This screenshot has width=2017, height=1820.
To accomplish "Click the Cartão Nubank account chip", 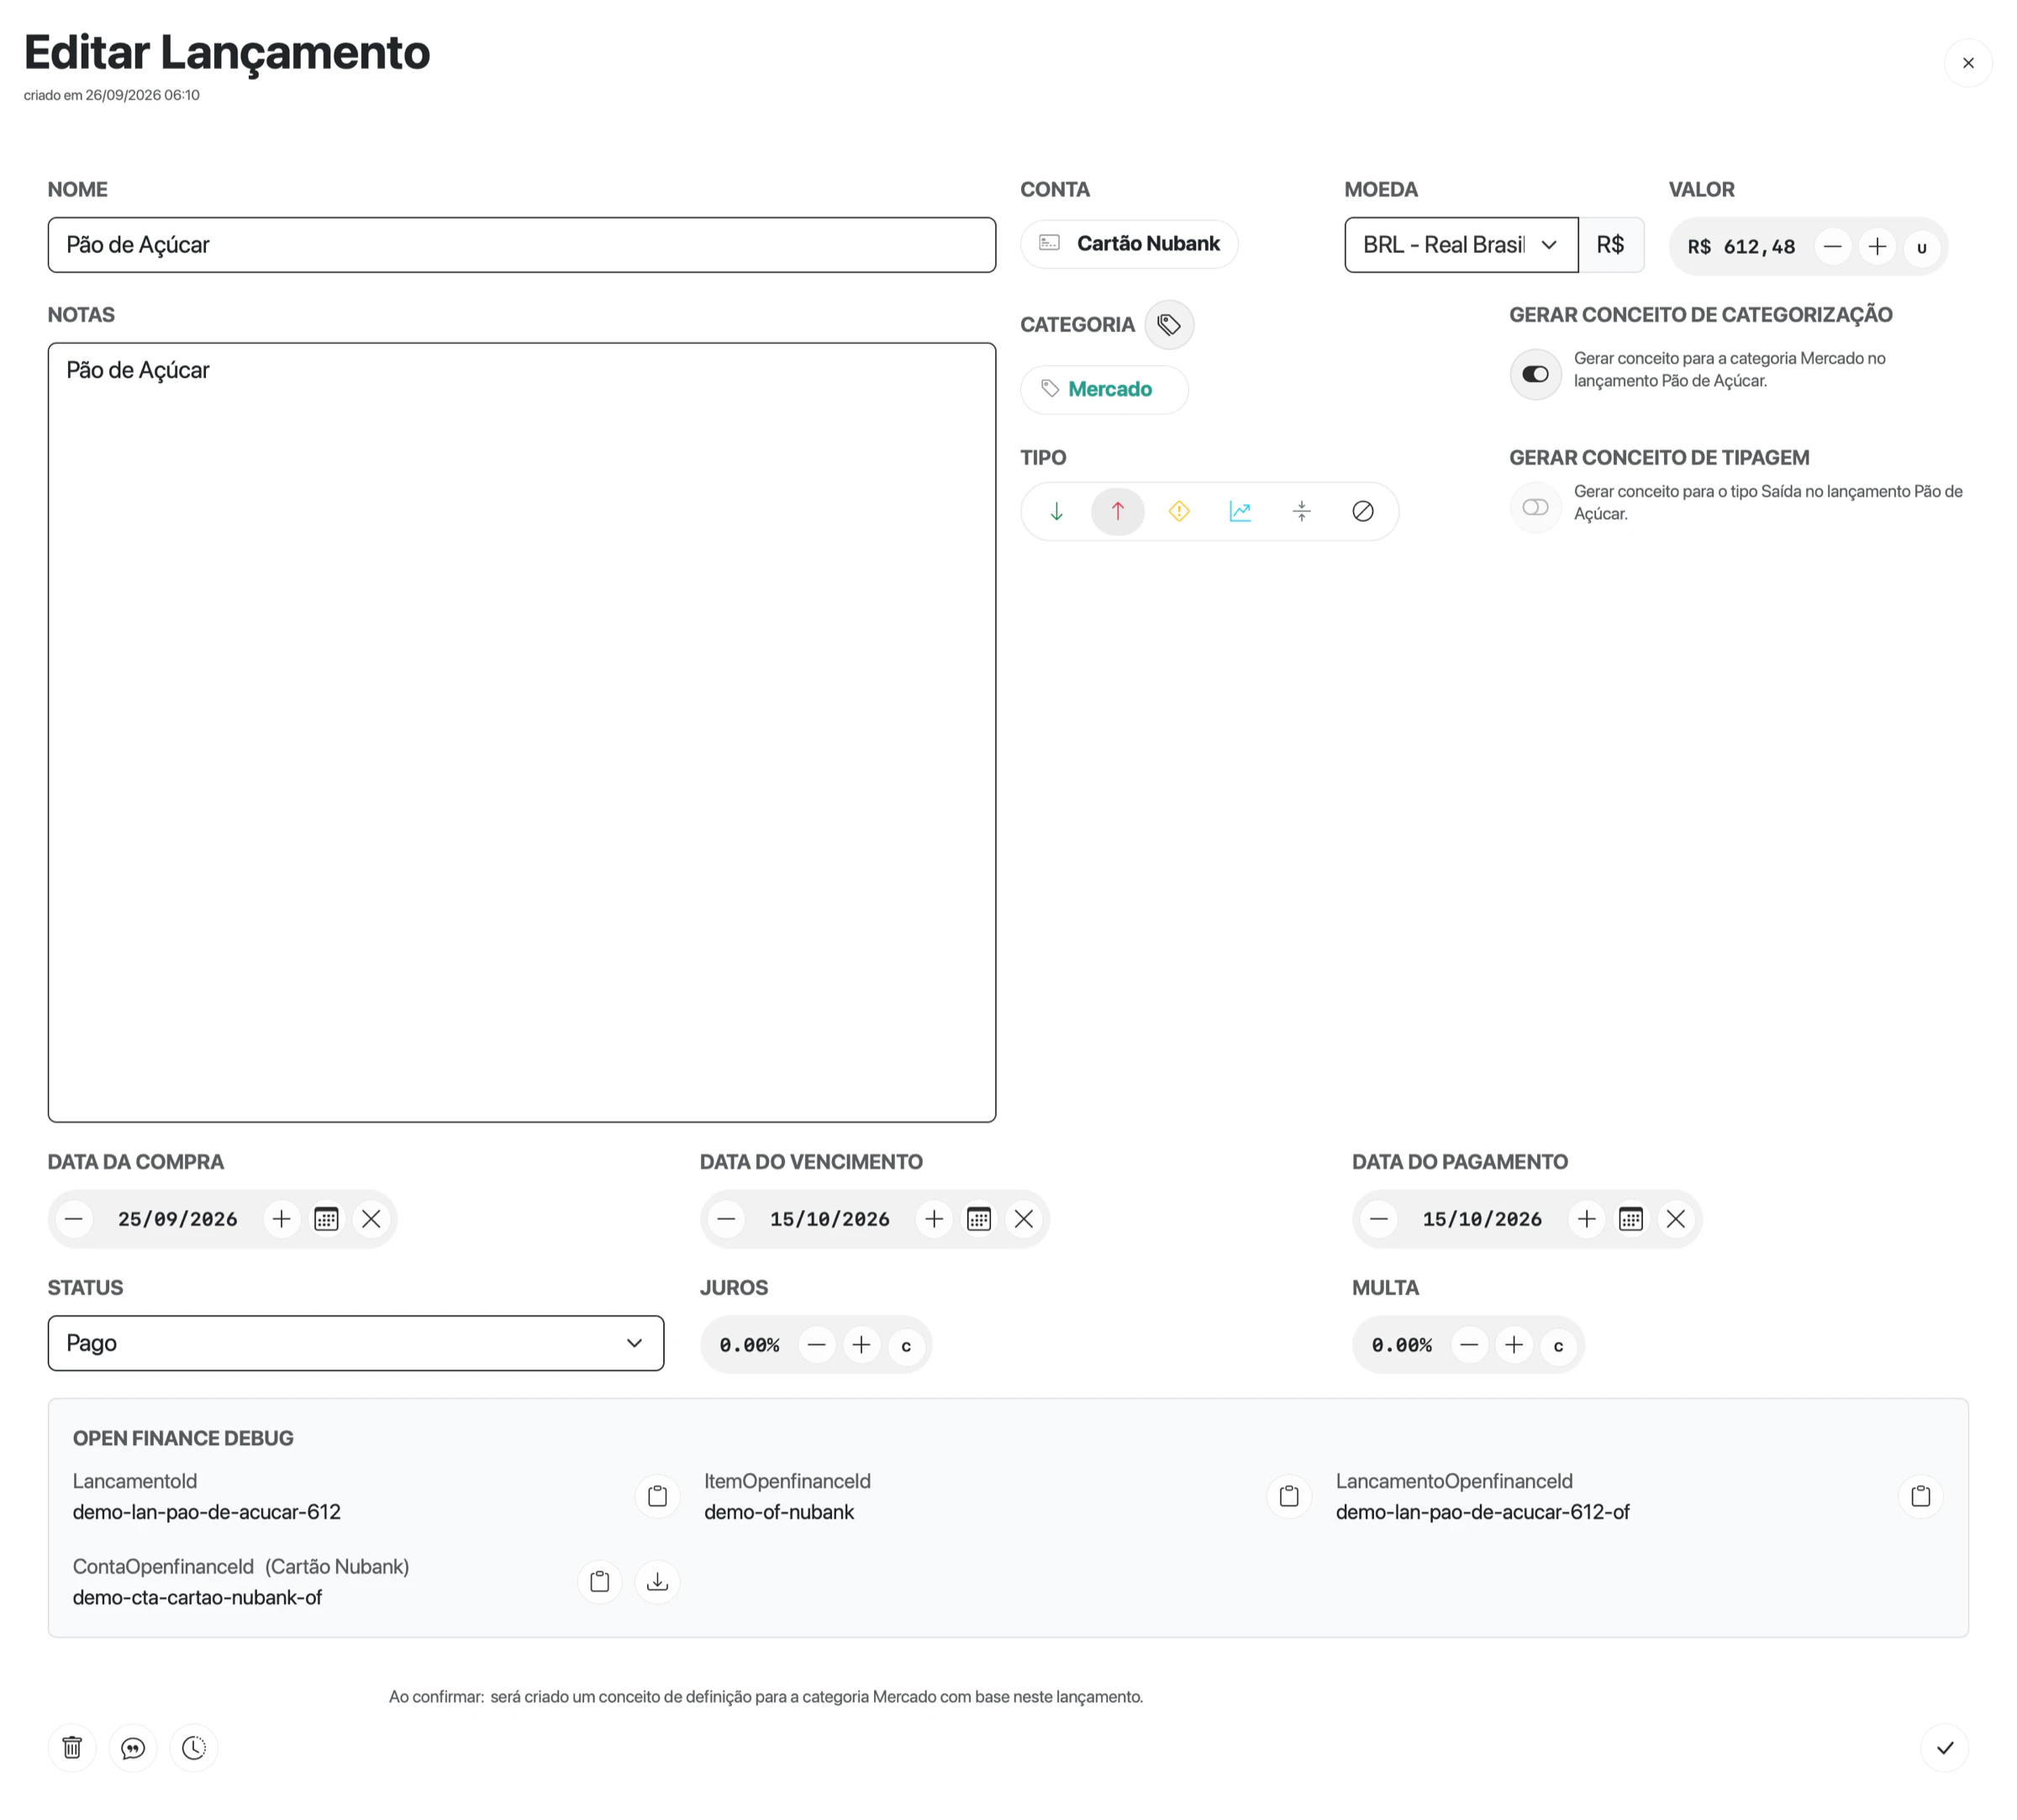I will (1129, 244).
